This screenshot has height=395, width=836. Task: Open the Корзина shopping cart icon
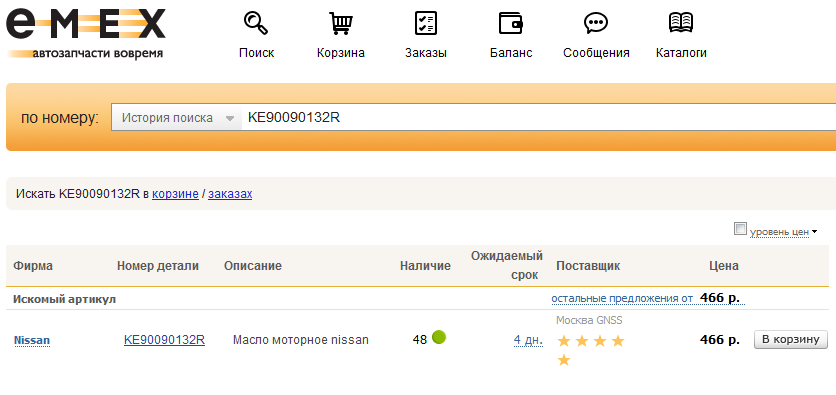[341, 23]
